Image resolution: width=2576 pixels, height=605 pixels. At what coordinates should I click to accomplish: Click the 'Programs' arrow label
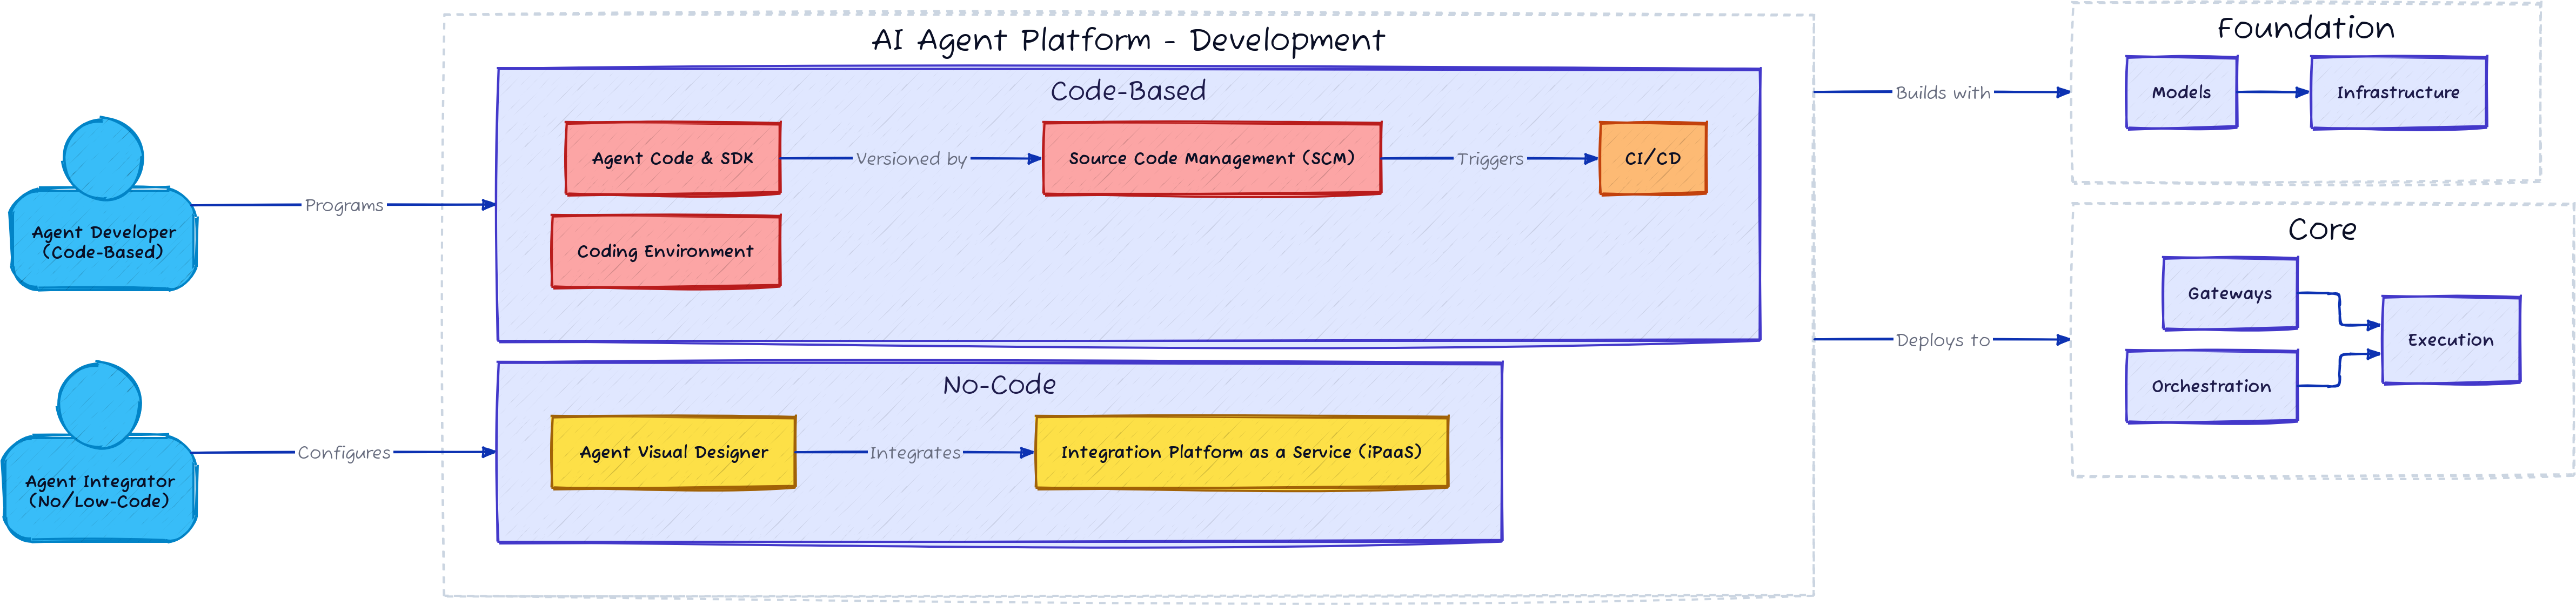[x=344, y=205]
